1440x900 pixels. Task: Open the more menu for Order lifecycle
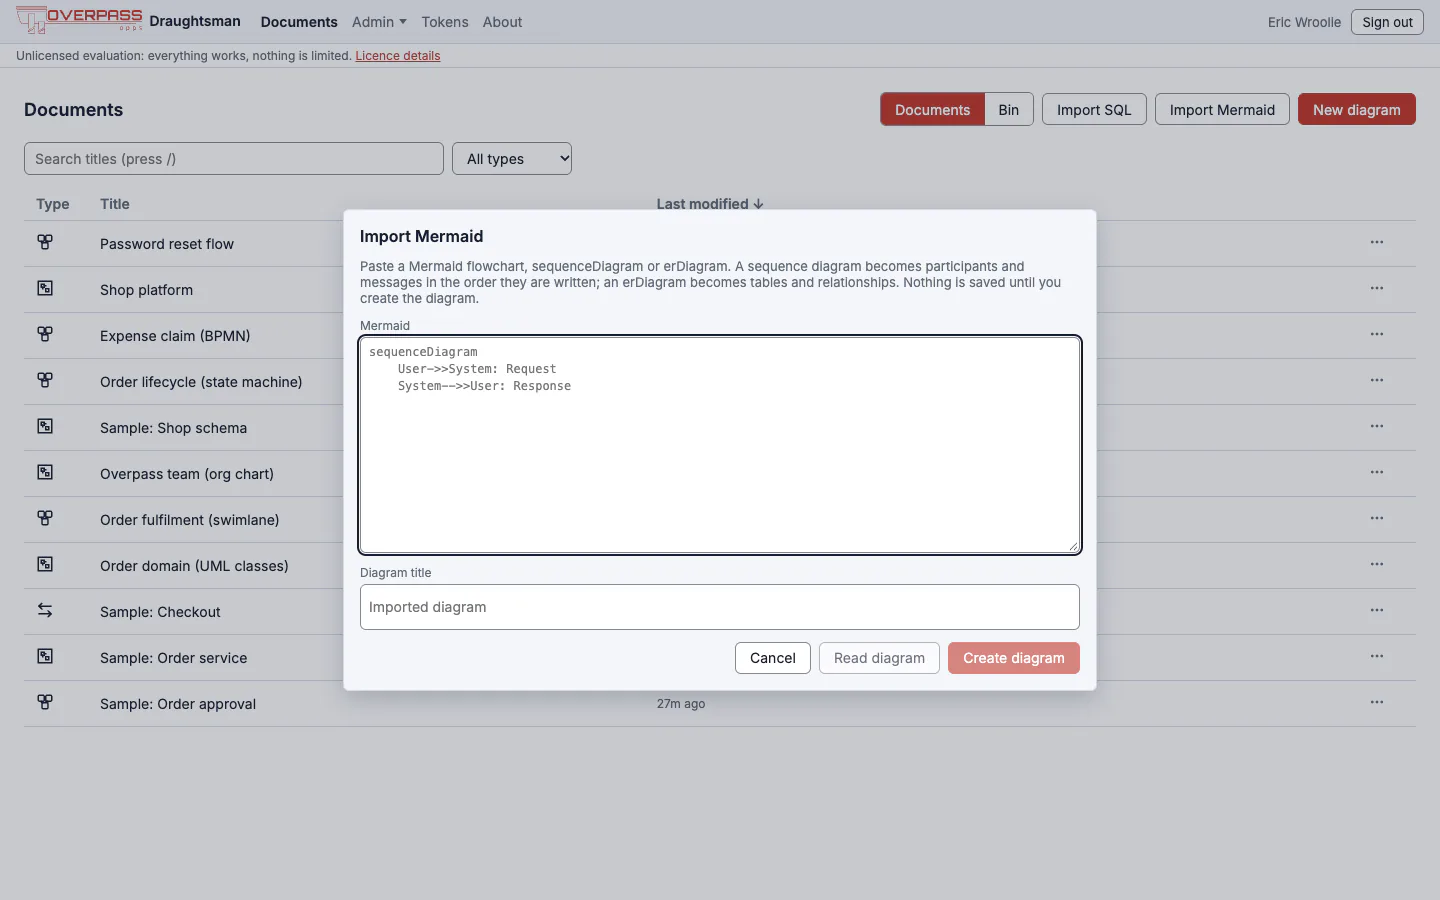[1377, 380]
